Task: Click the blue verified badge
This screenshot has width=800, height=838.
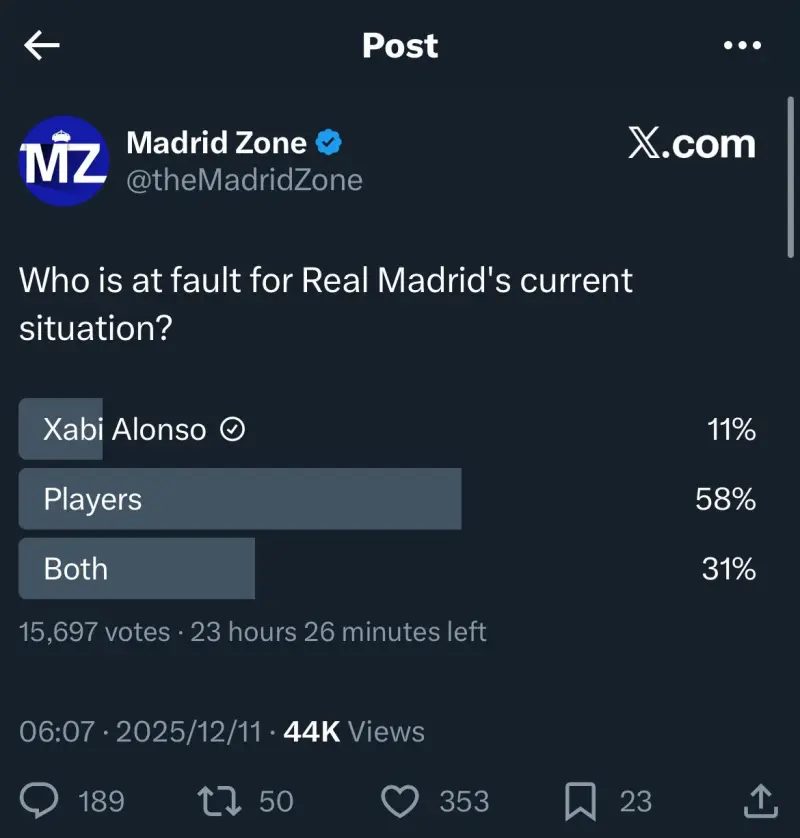Action: point(329,143)
